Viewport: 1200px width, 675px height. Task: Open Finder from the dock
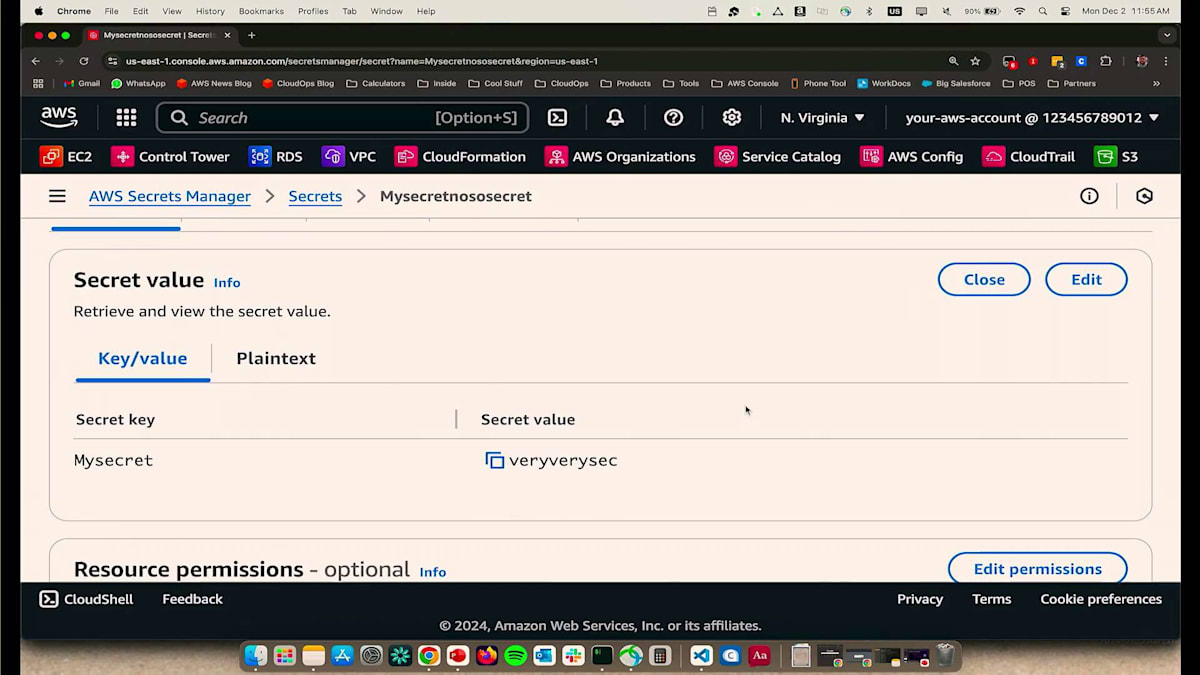click(256, 656)
